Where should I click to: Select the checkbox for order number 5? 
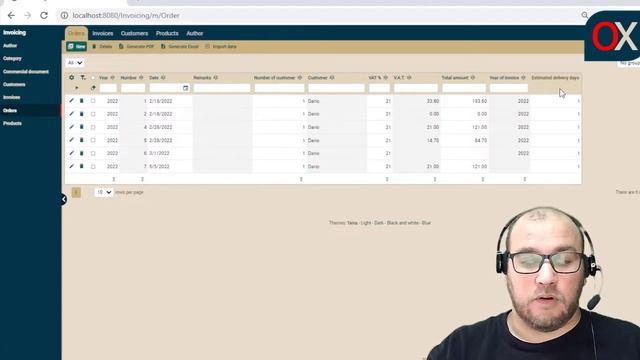click(93, 140)
